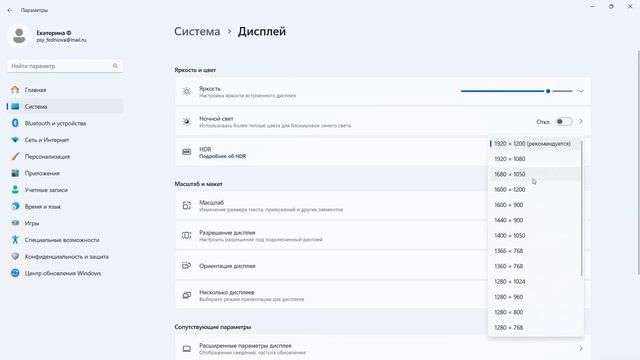Open Расширенные параметры дисплея chevron
This screenshot has height=360, width=640.
(x=581, y=349)
